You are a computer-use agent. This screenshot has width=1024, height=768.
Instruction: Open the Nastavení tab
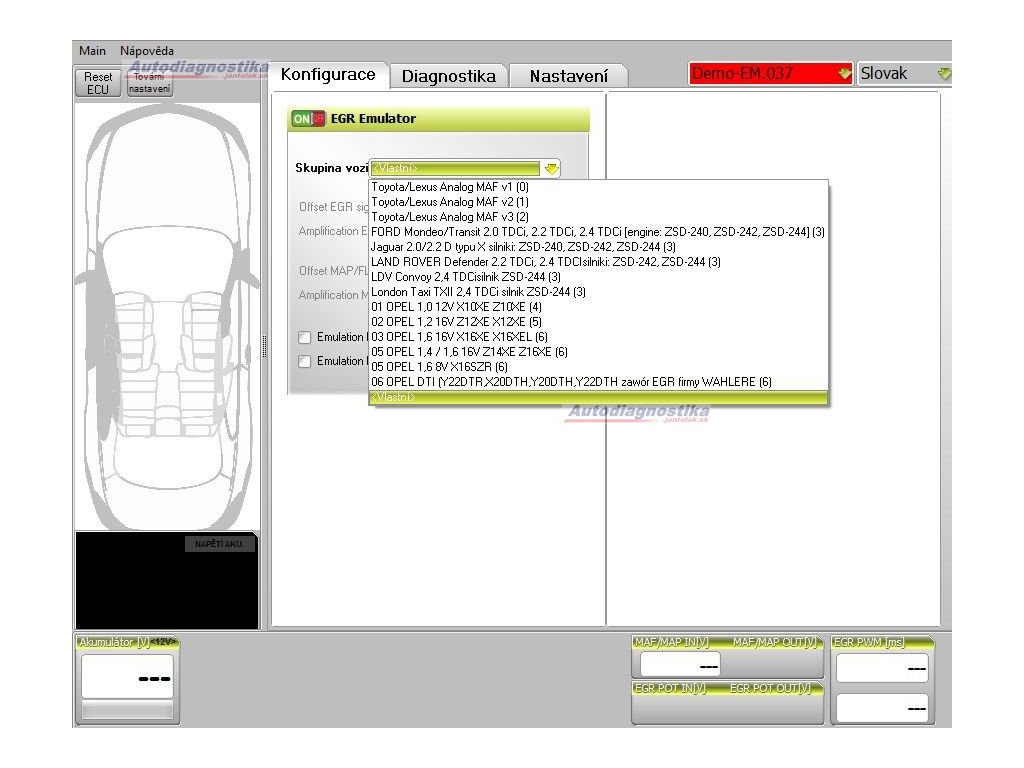568,76
